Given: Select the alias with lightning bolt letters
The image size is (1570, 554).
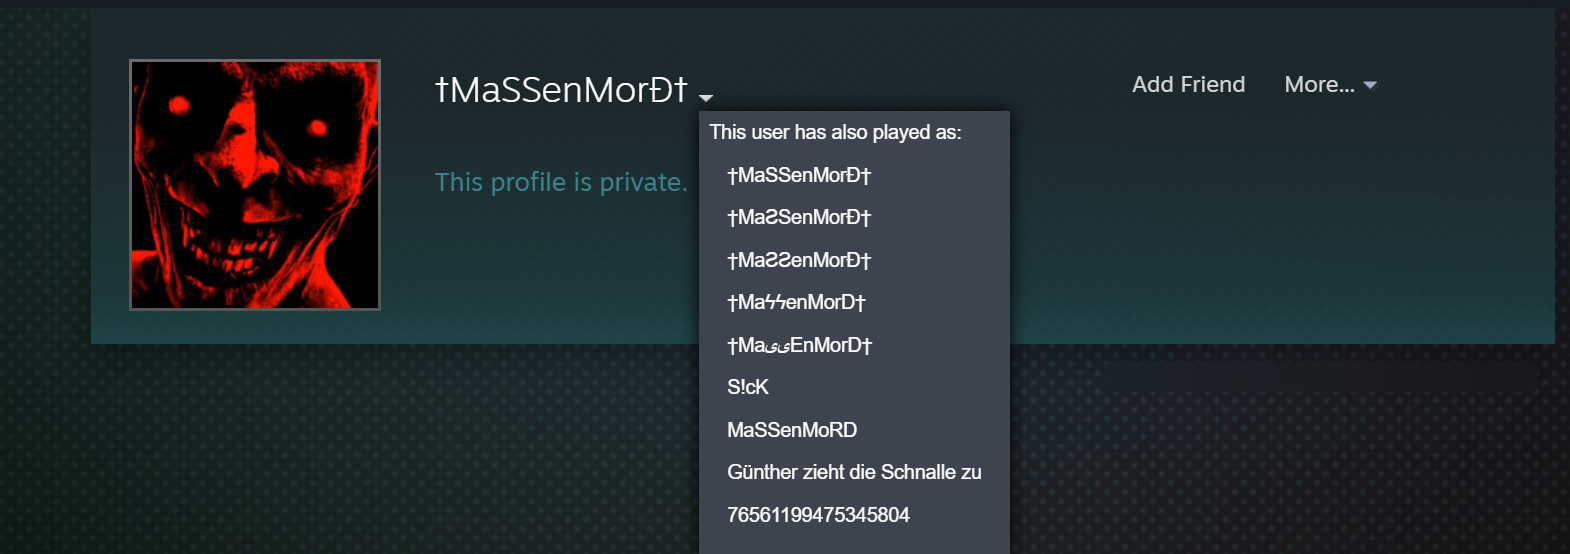Looking at the screenshot, I should point(796,302).
